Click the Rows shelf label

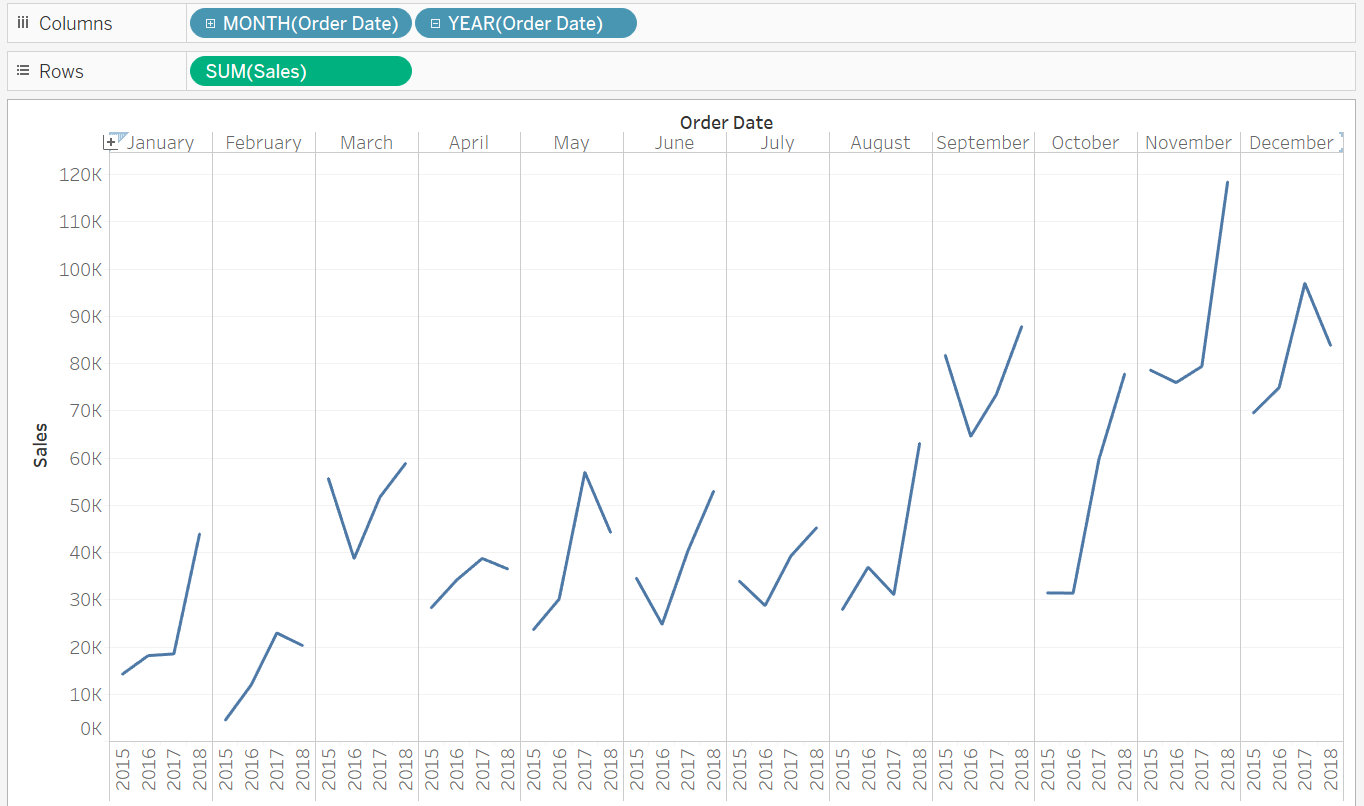61,72
